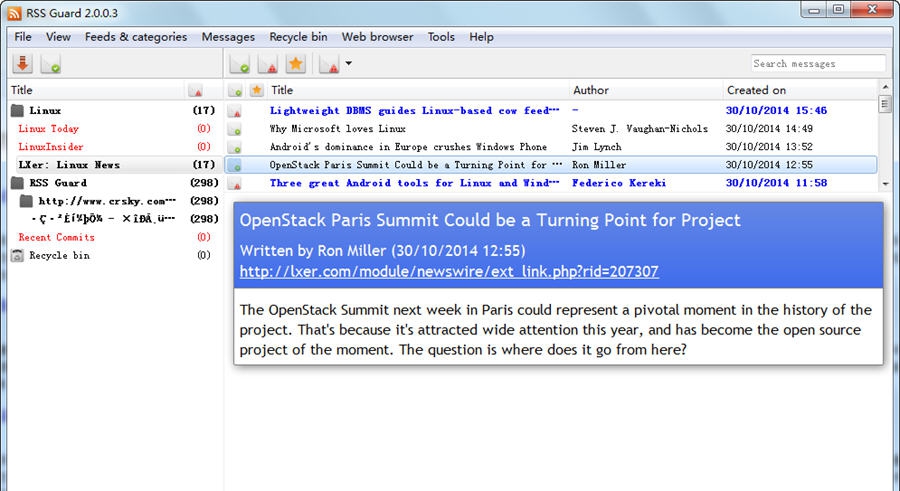Click author 'Federico Kereki' cell
This screenshot has height=491, width=900.
pos(619,183)
